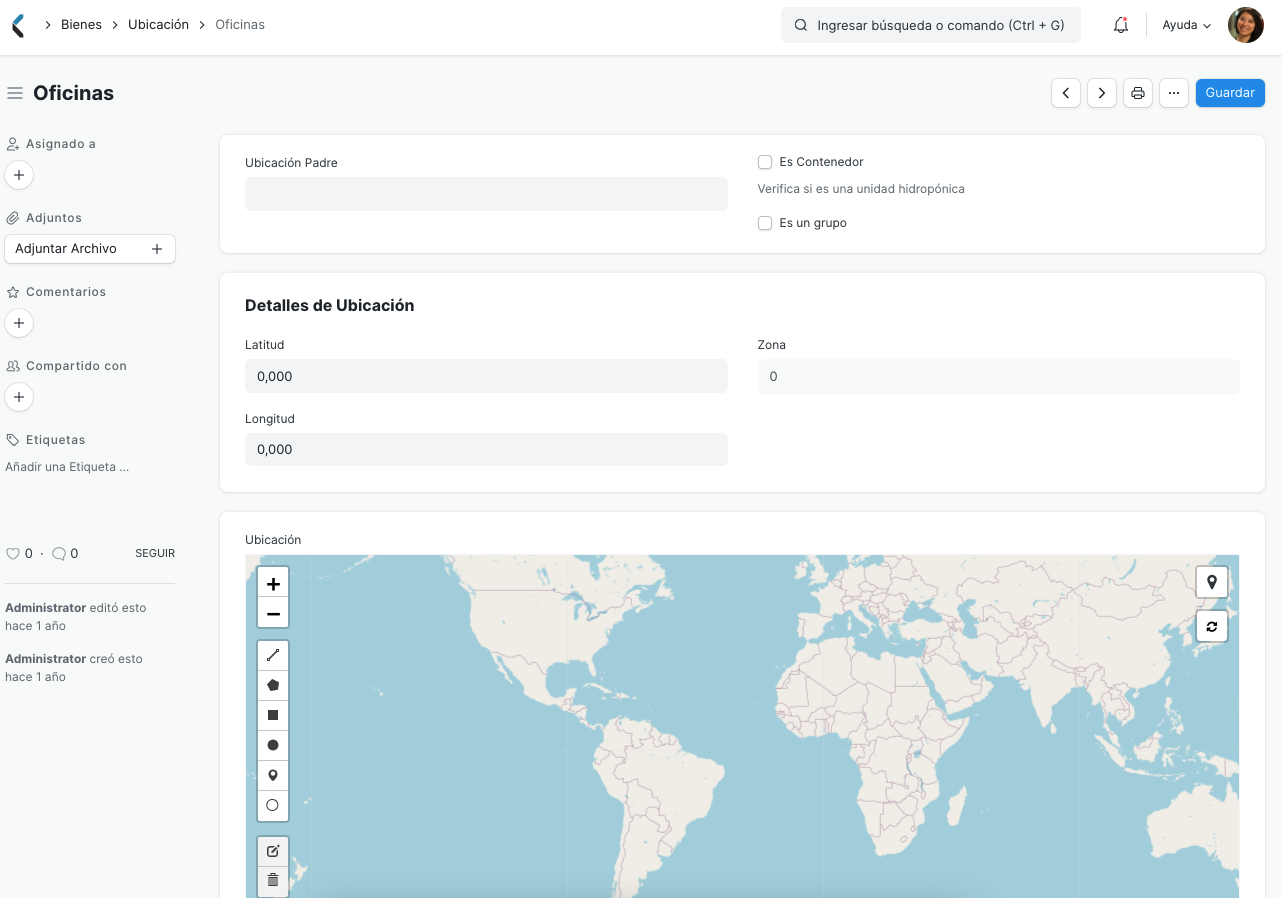Click the comments count bubble icon
The height and width of the screenshot is (898, 1282).
tap(59, 553)
